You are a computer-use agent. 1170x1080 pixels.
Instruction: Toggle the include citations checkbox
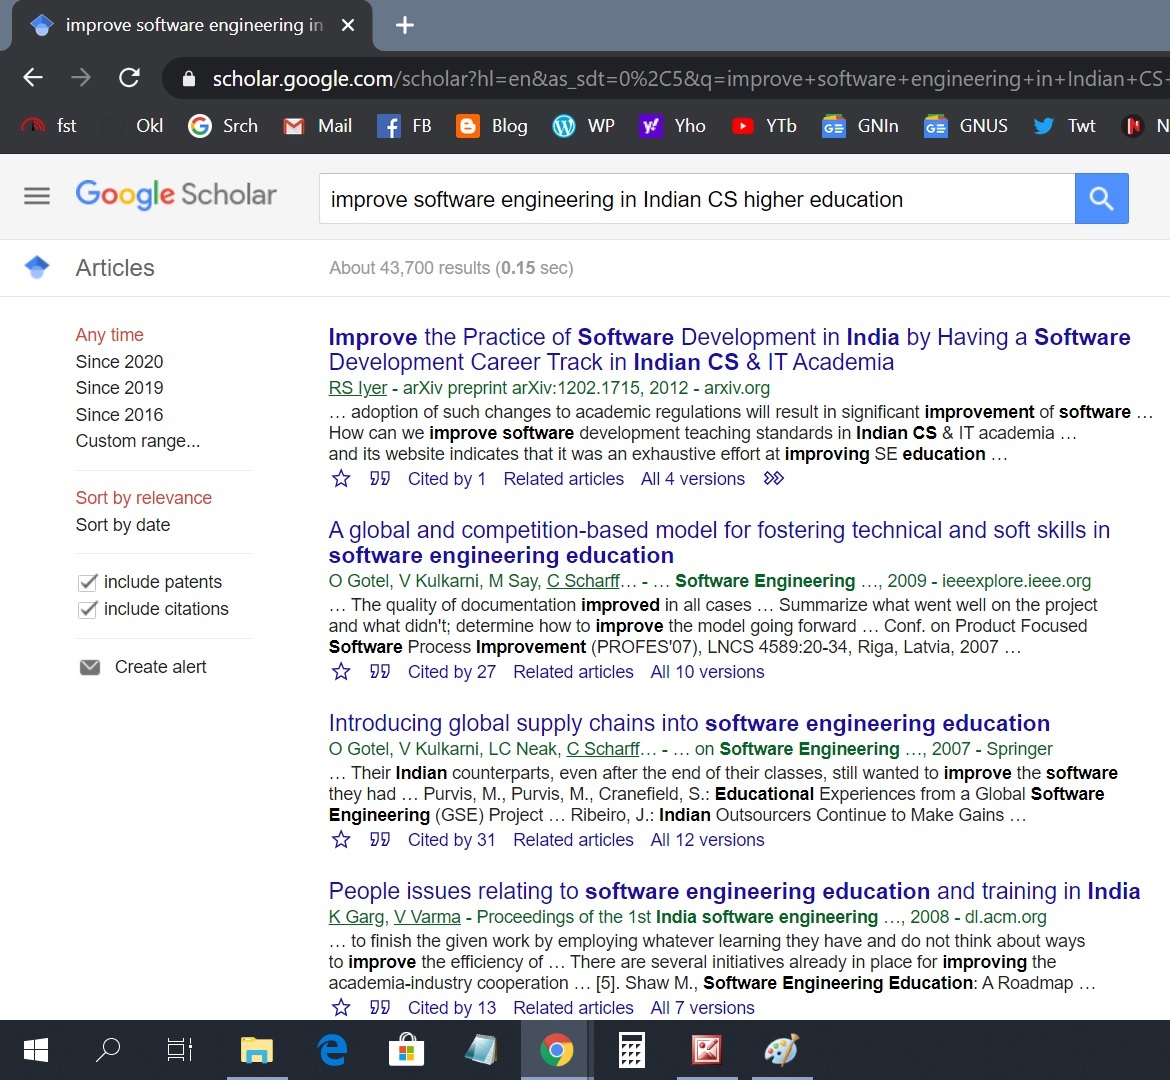tap(88, 609)
